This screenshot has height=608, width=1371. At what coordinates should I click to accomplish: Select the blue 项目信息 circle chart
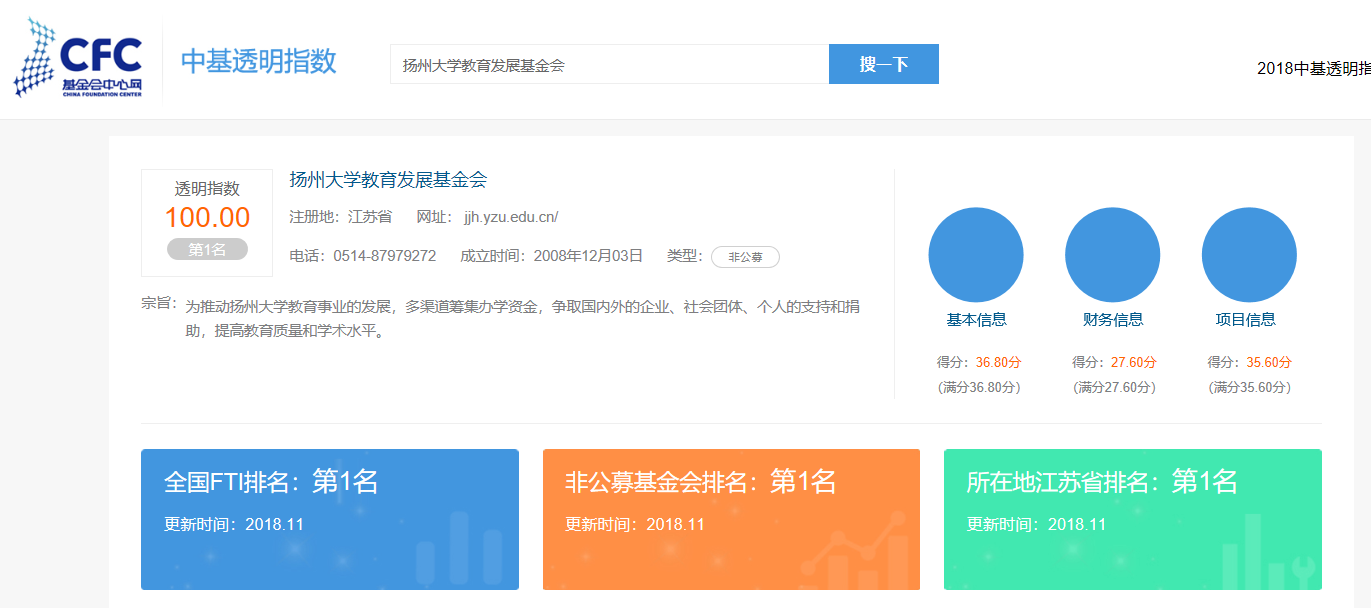1249,255
